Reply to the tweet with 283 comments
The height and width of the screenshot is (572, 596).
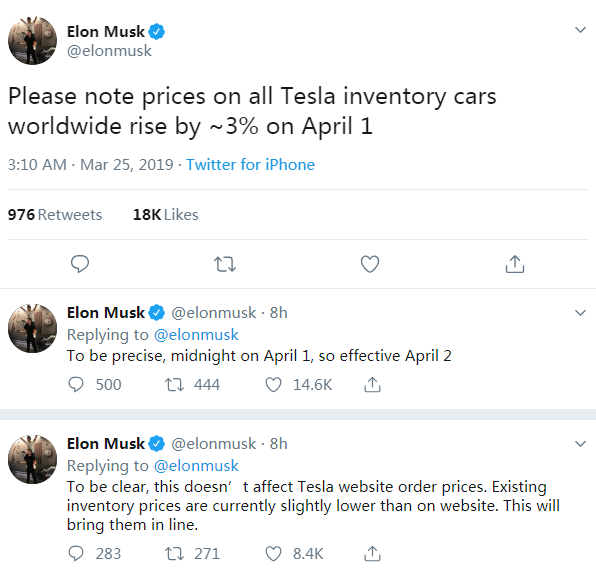pos(76,554)
